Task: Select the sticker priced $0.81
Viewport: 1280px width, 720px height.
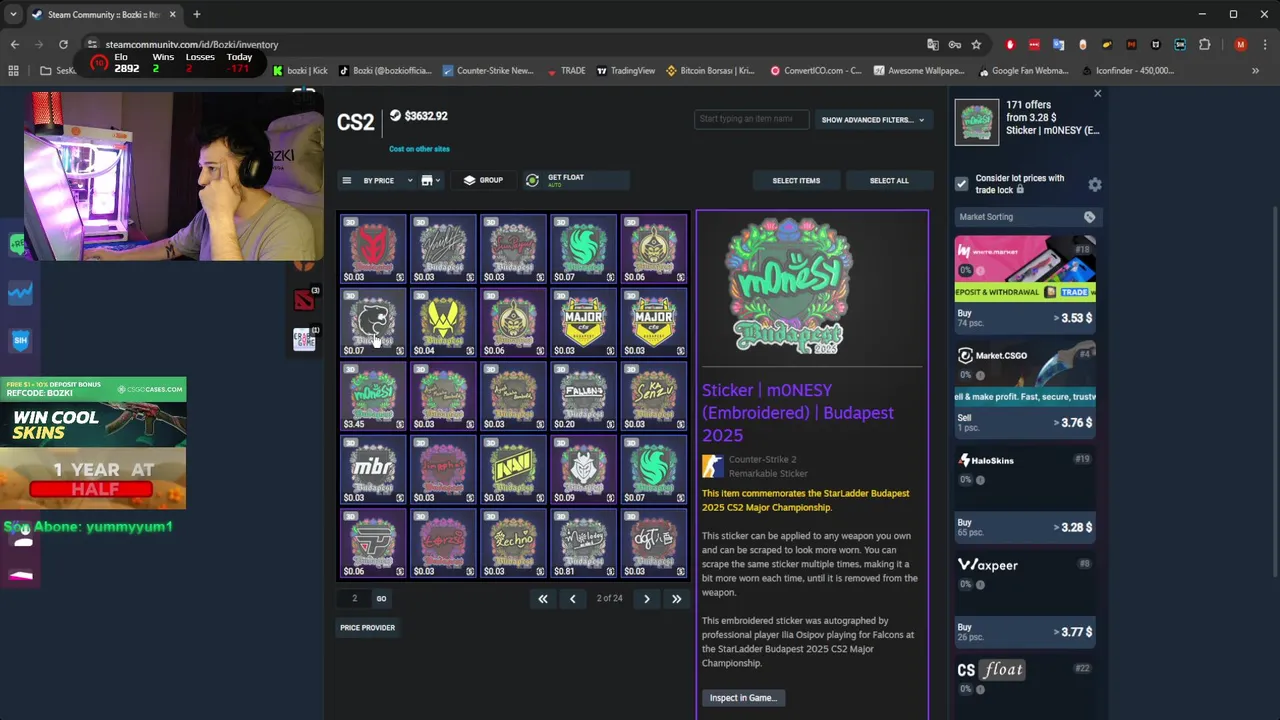Action: click(x=583, y=543)
